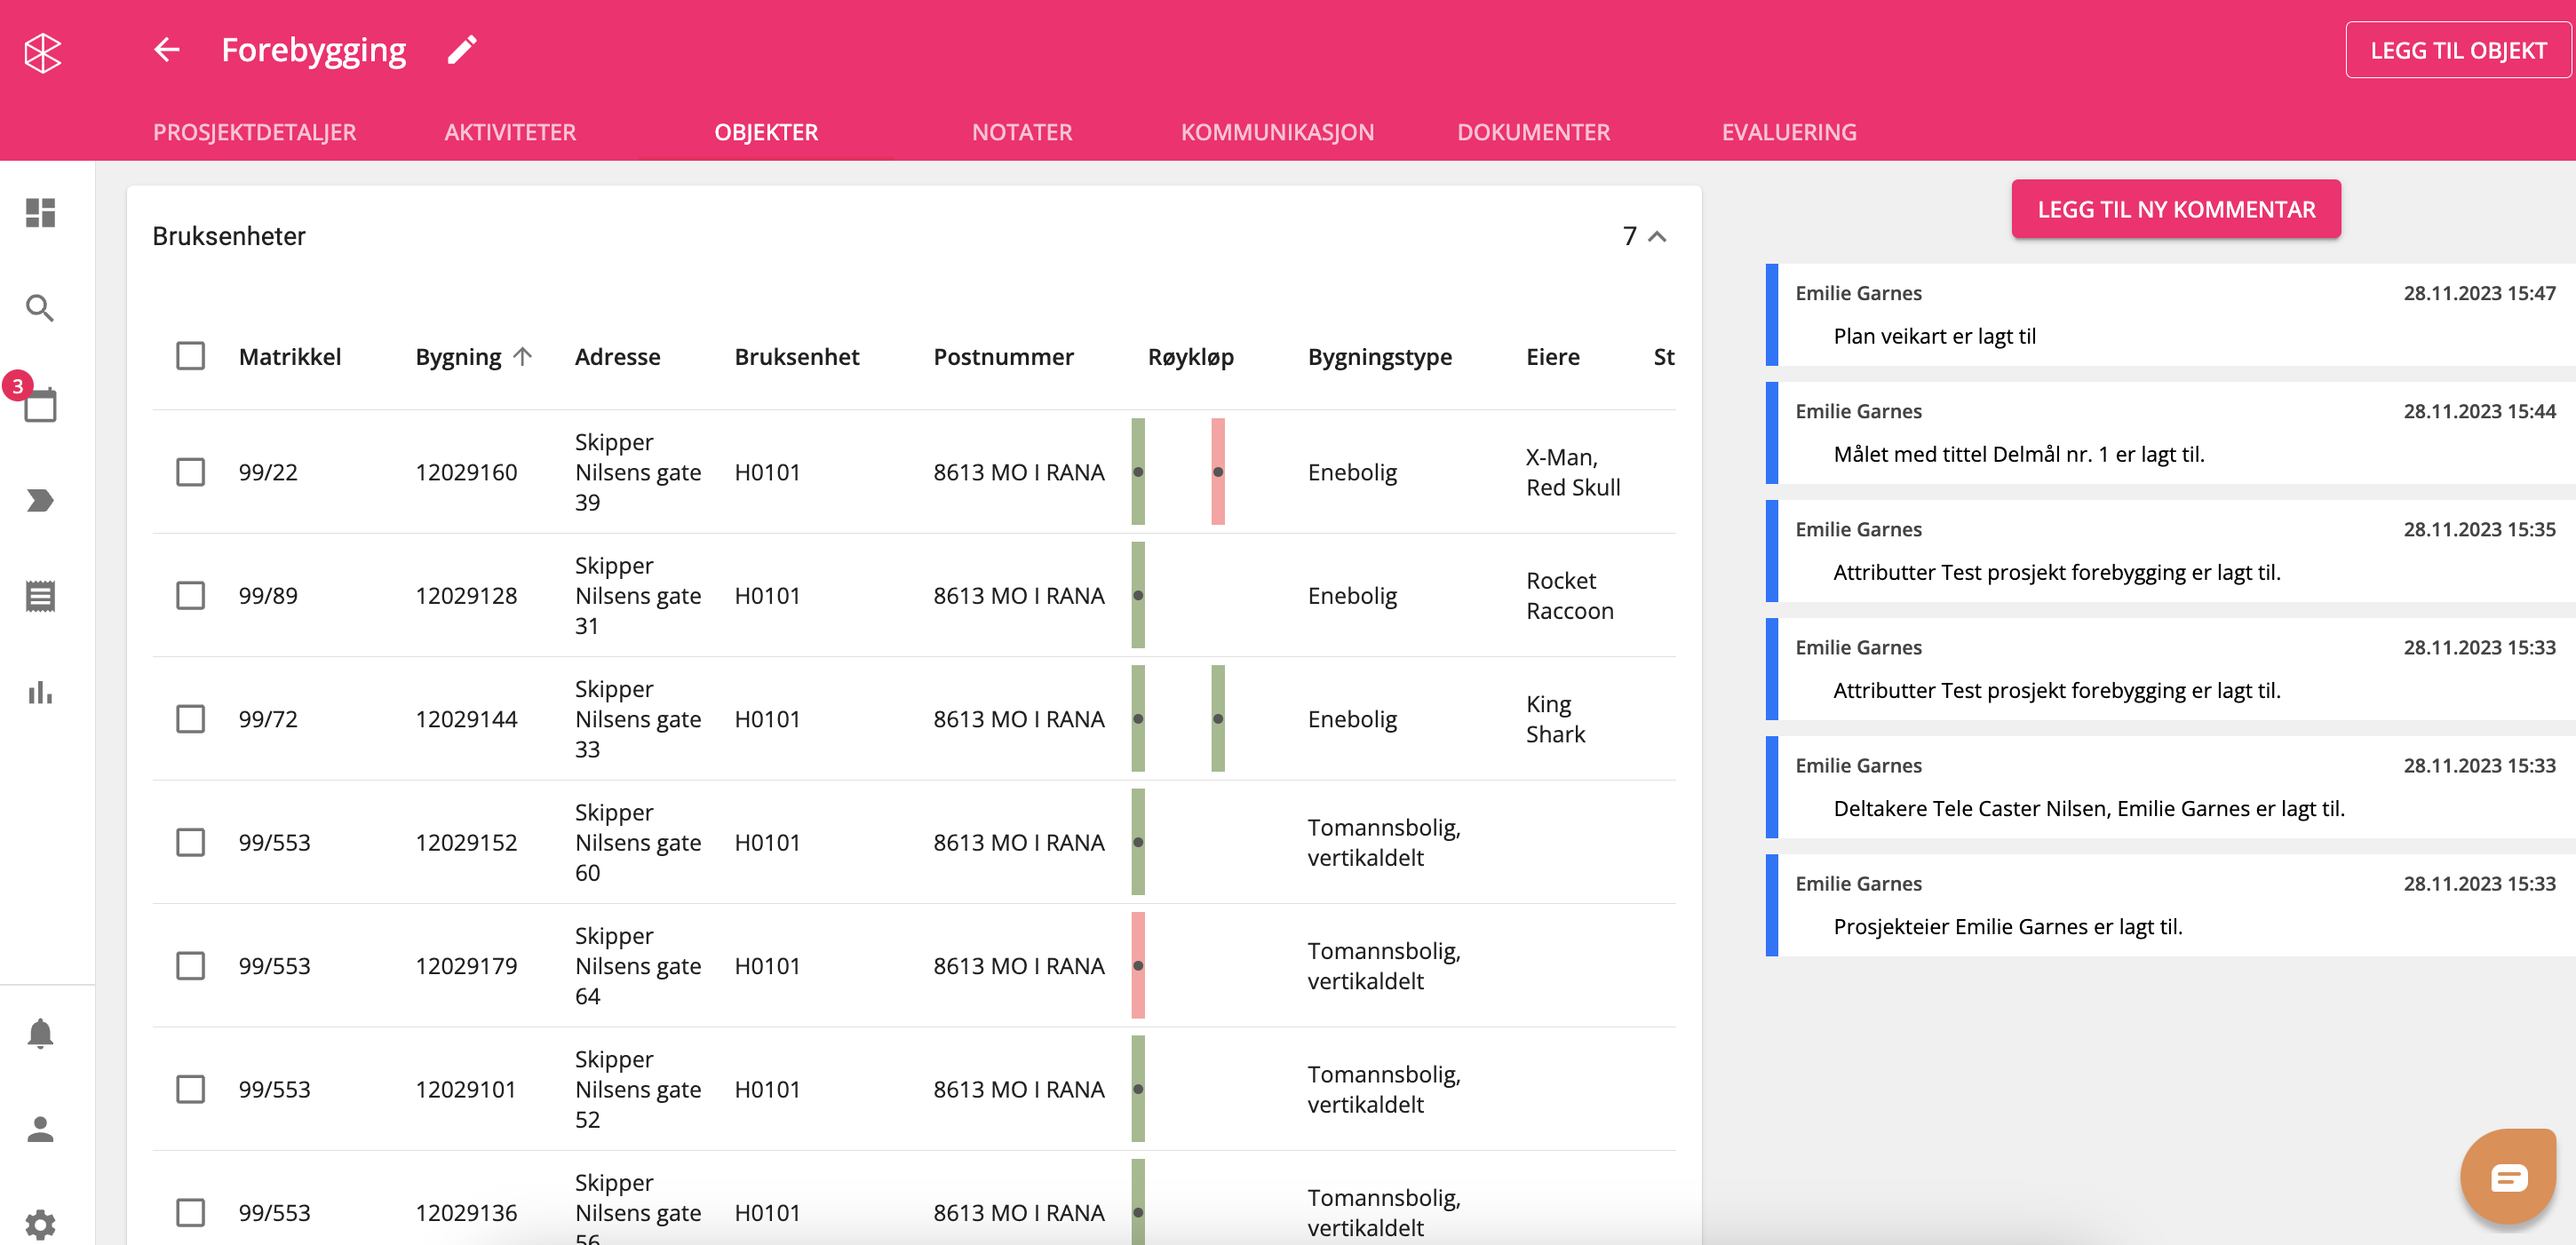The image size is (2576, 1245).
Task: Check the row for building 12029160
Action: click(x=190, y=472)
